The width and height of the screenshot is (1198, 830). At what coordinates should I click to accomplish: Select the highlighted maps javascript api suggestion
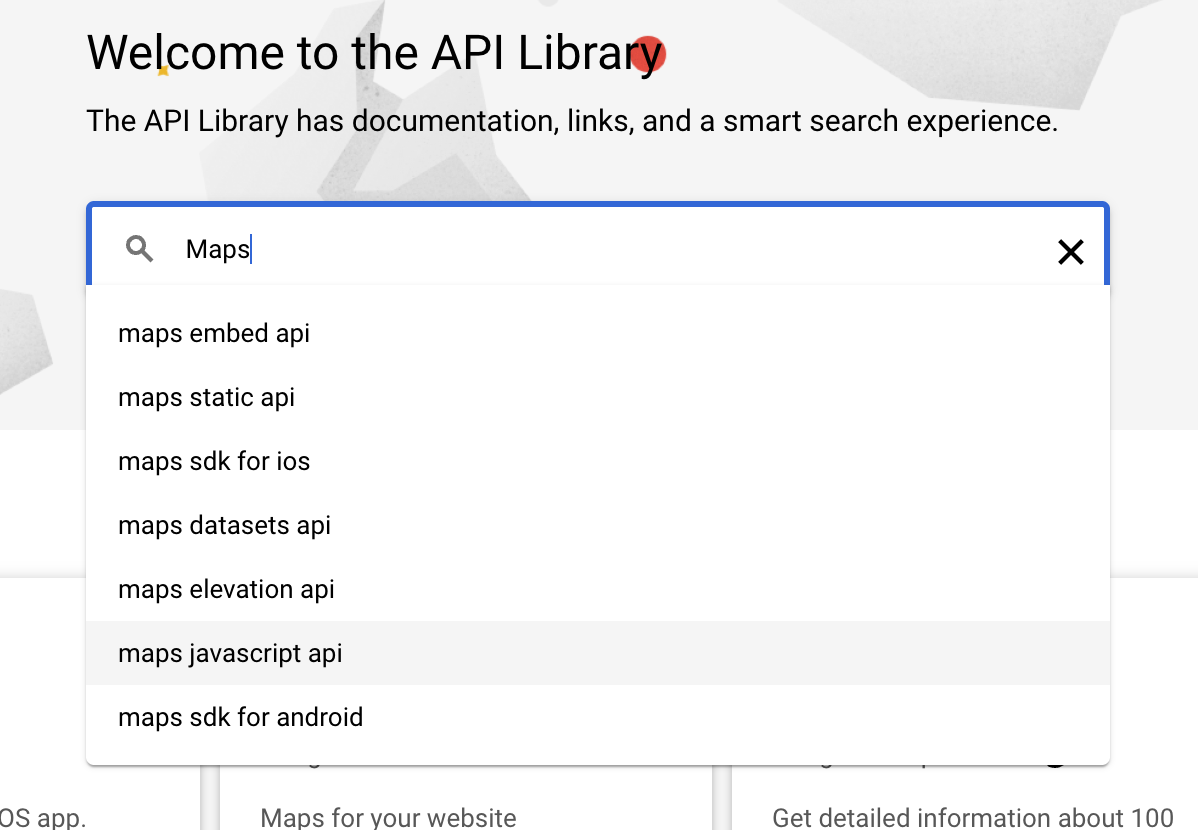[230, 653]
